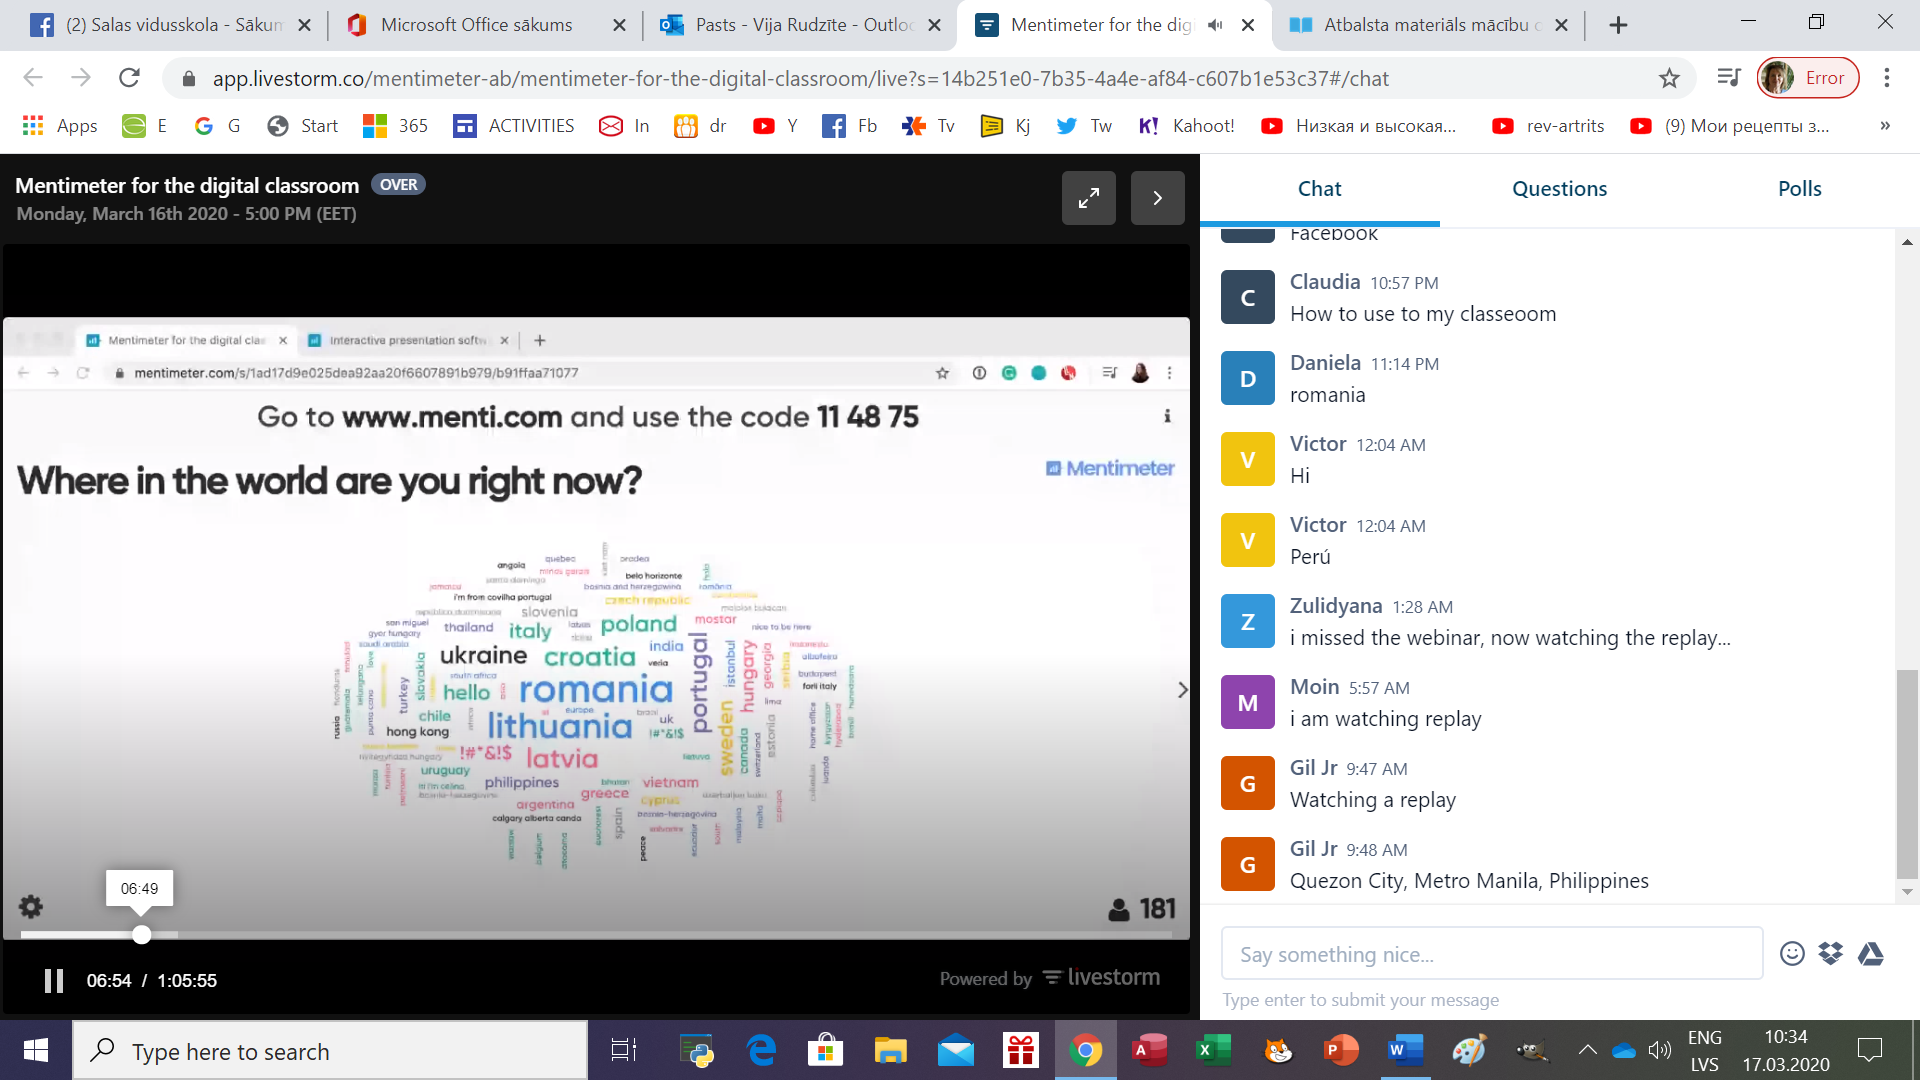Close the Pasts Outlook tab

935,25
